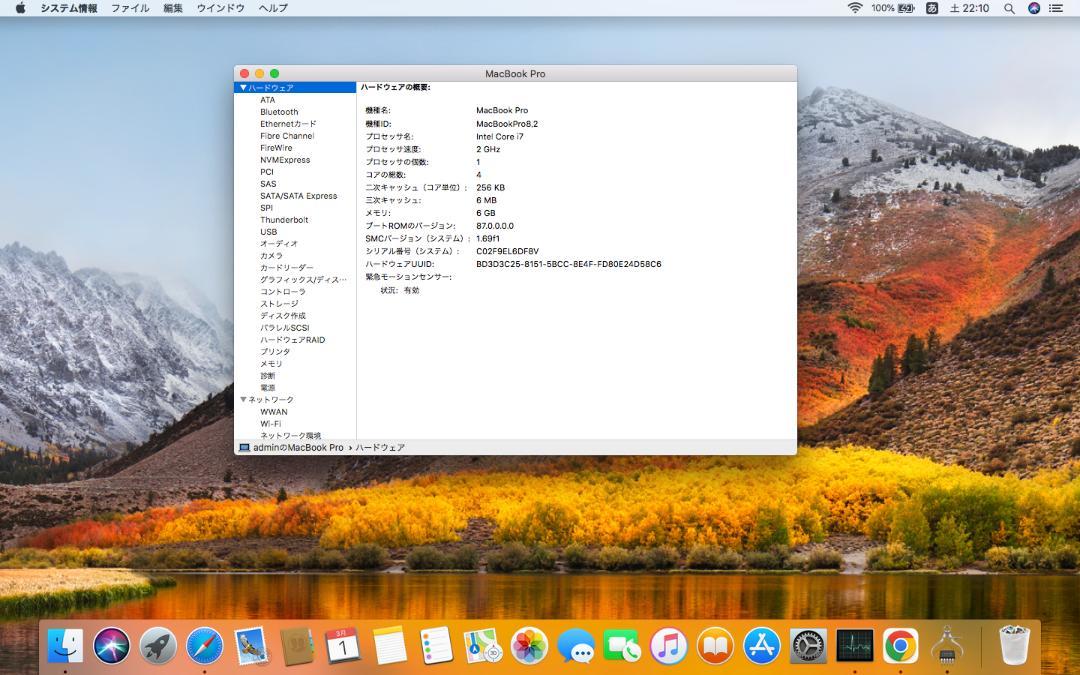Open System Preferences gear icon in Dock
The image size is (1080, 675).
pos(808,647)
